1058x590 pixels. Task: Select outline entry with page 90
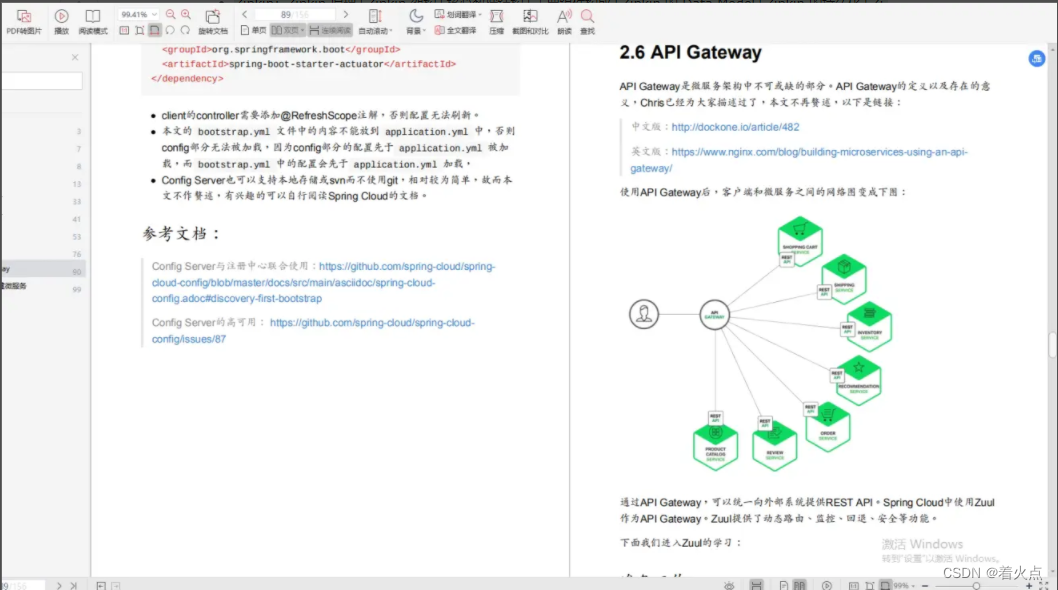pyautogui.click(x=43, y=271)
